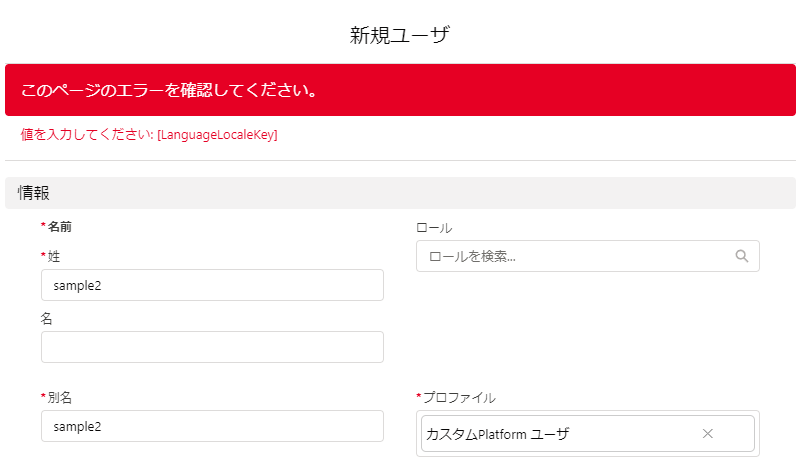Click the 新規ユーザ page title
The image size is (803, 468).
[400, 35]
